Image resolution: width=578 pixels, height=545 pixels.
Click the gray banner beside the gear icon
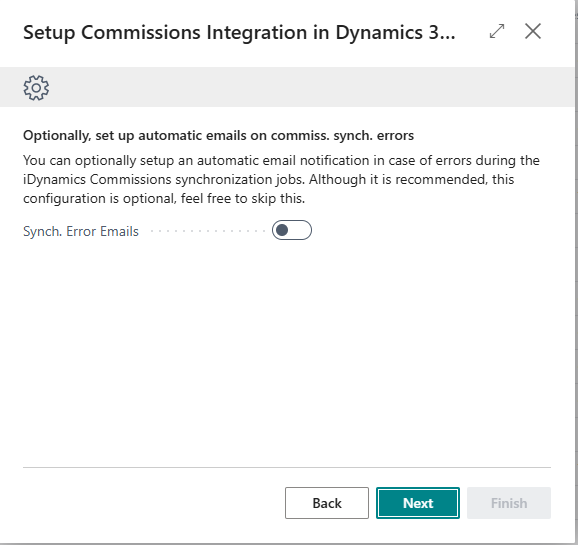(310, 87)
